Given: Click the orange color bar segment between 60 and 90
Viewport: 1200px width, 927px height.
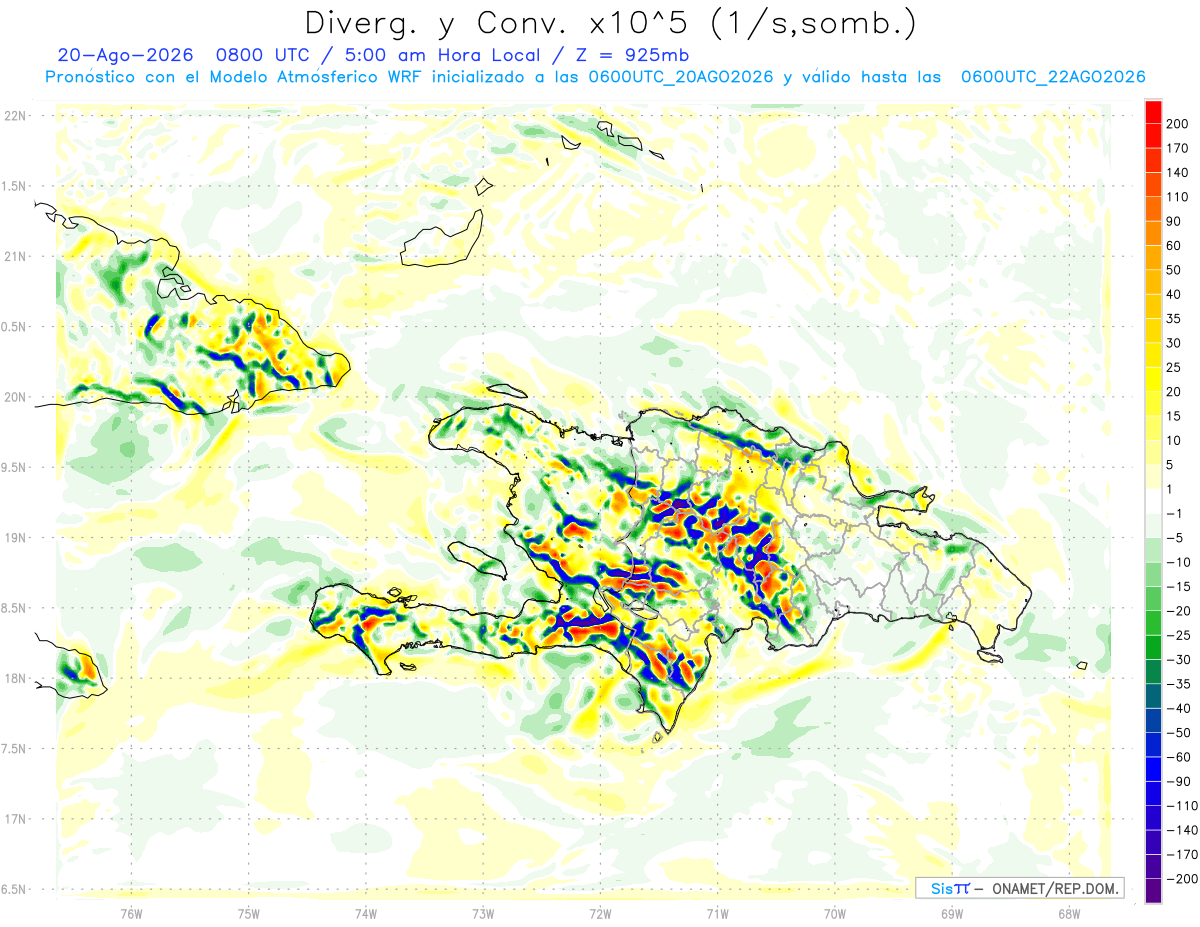Looking at the screenshot, I should point(1153,233).
